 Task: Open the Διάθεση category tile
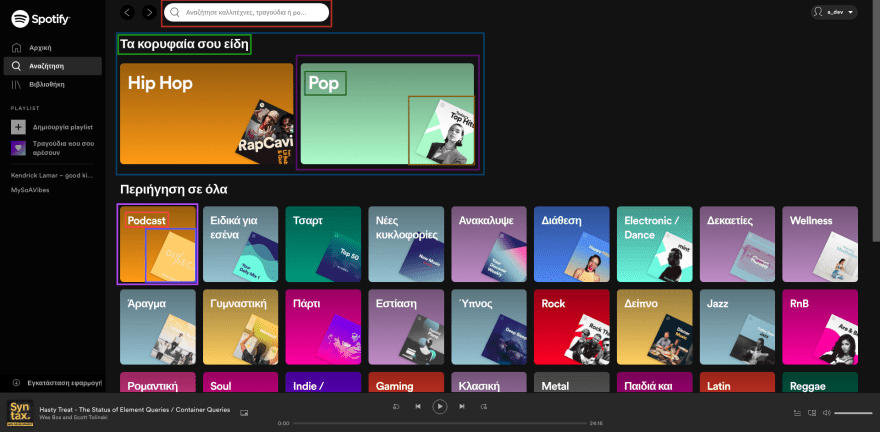coord(572,244)
